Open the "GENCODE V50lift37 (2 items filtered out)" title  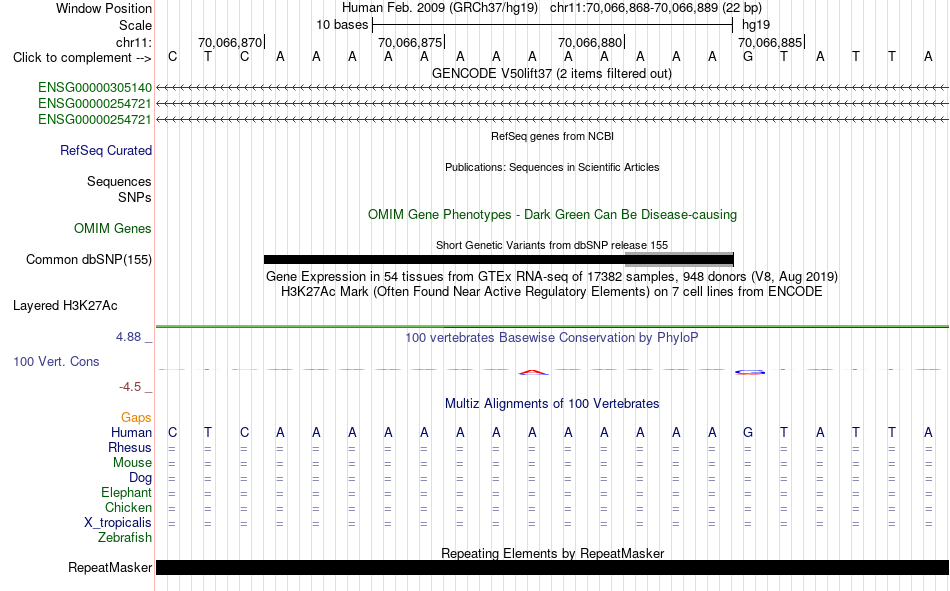click(x=551, y=73)
